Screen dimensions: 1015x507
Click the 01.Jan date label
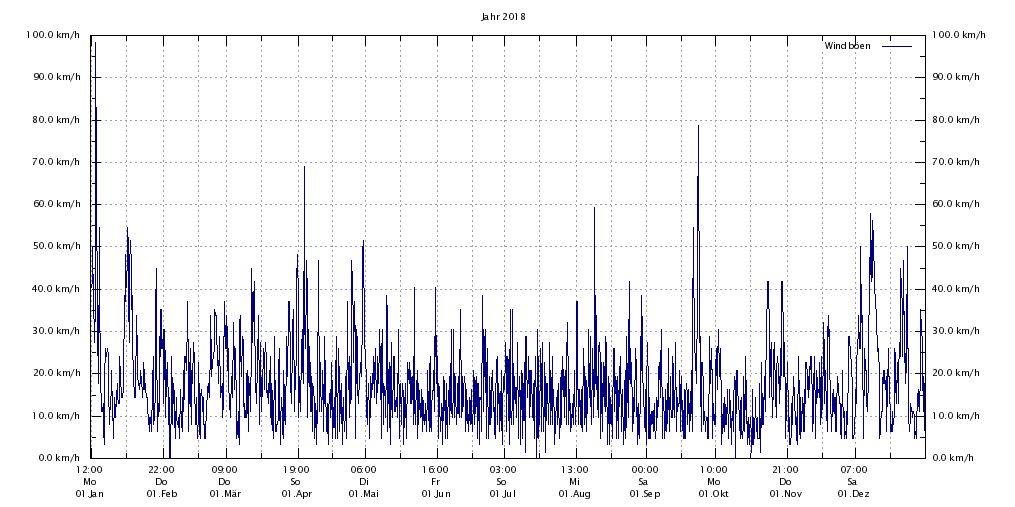point(89,494)
